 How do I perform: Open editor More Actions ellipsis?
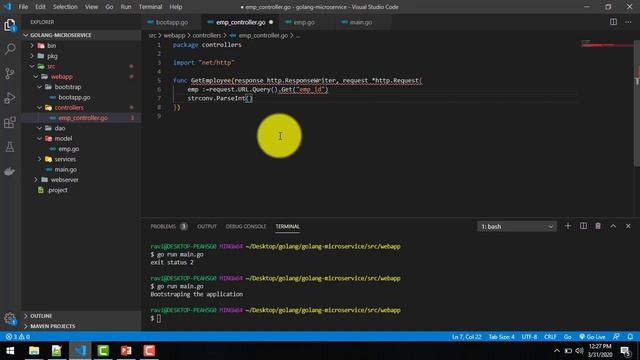[x=628, y=22]
